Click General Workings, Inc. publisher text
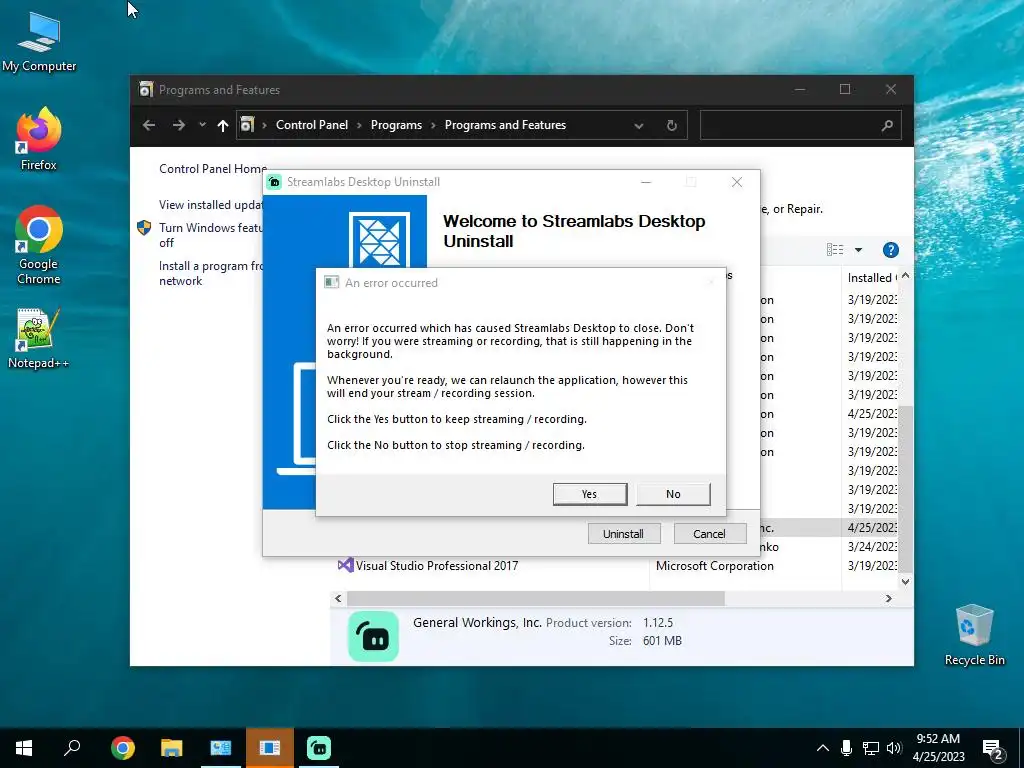Image resolution: width=1024 pixels, height=768 pixels. pos(477,622)
